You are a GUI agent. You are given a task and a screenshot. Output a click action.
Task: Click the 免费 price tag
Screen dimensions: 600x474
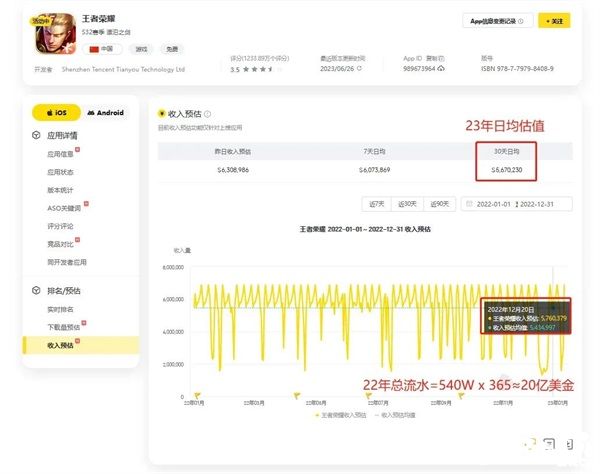coord(172,49)
